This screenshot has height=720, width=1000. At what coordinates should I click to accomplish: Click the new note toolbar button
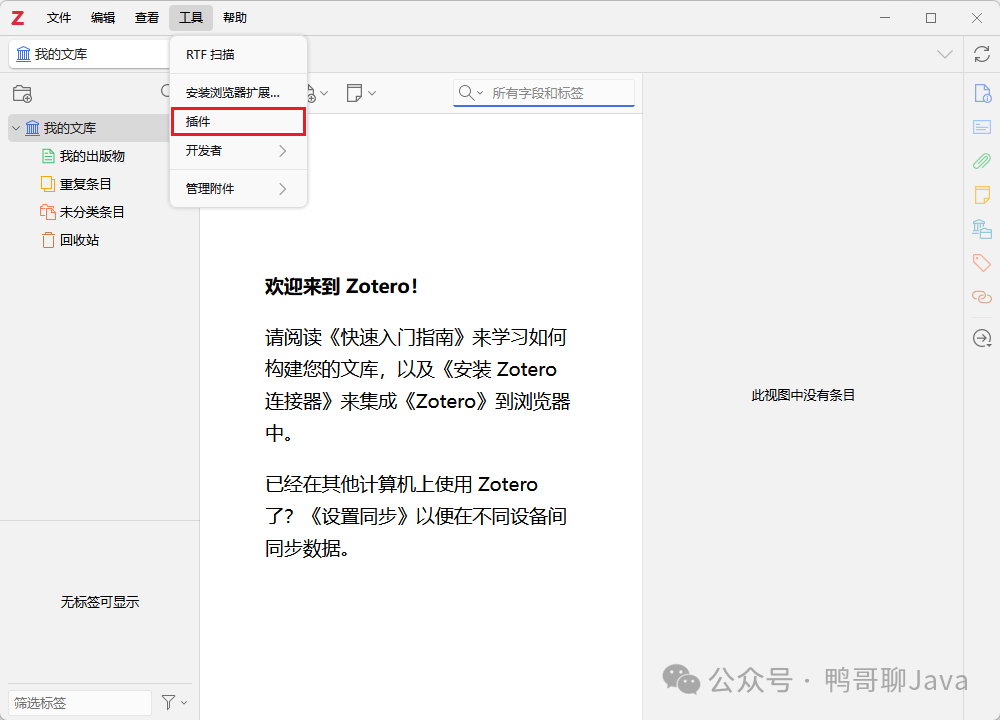(x=361, y=93)
